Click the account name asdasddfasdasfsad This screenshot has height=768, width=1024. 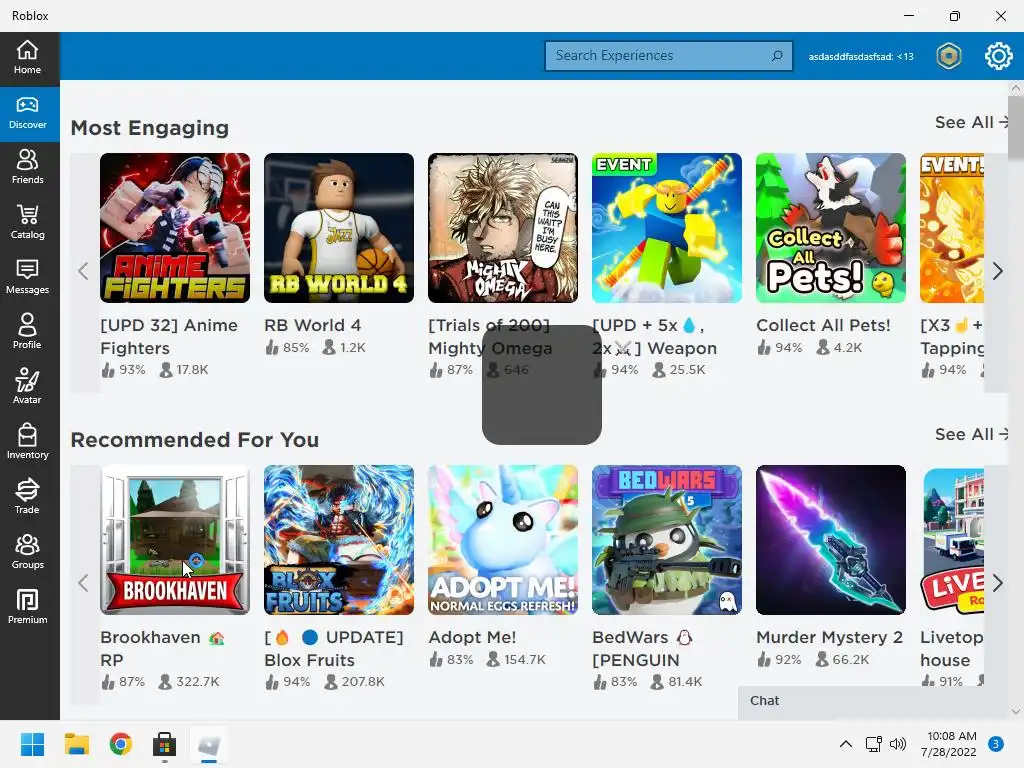click(861, 57)
